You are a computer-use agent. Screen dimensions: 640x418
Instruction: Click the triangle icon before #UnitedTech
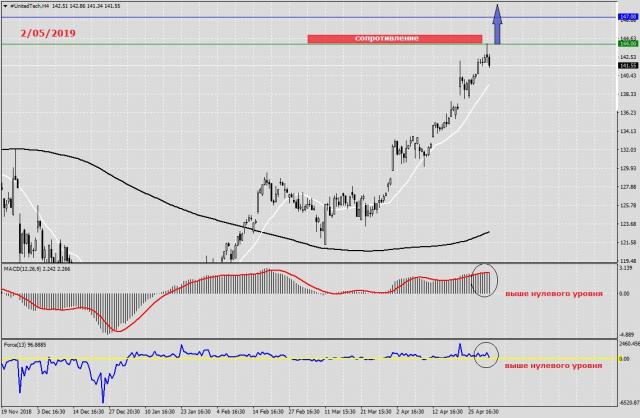pos(5,8)
